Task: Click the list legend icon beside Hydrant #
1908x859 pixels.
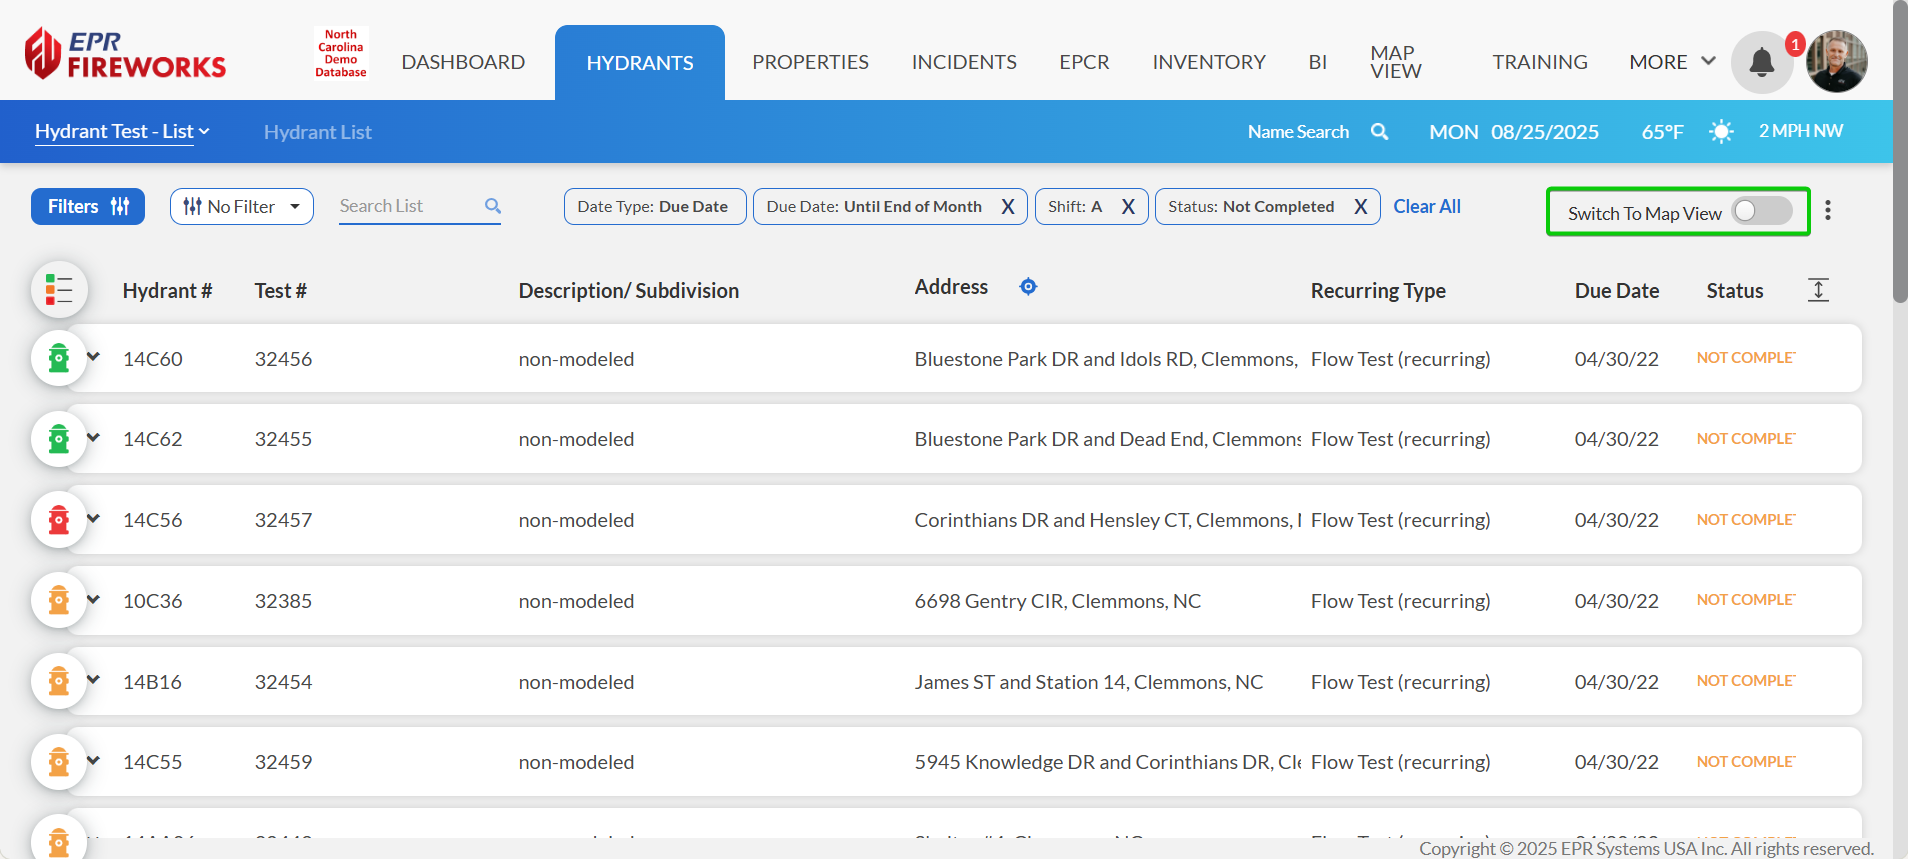Action: pyautogui.click(x=59, y=290)
